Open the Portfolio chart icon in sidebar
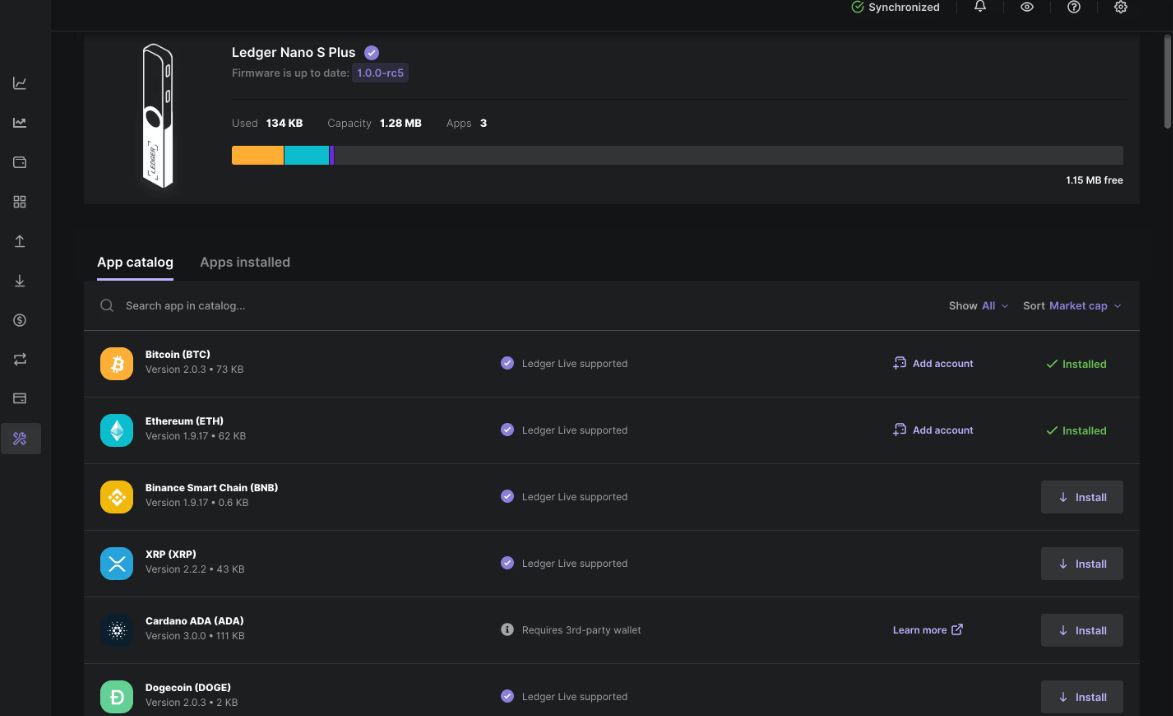1173x716 pixels. point(19,83)
